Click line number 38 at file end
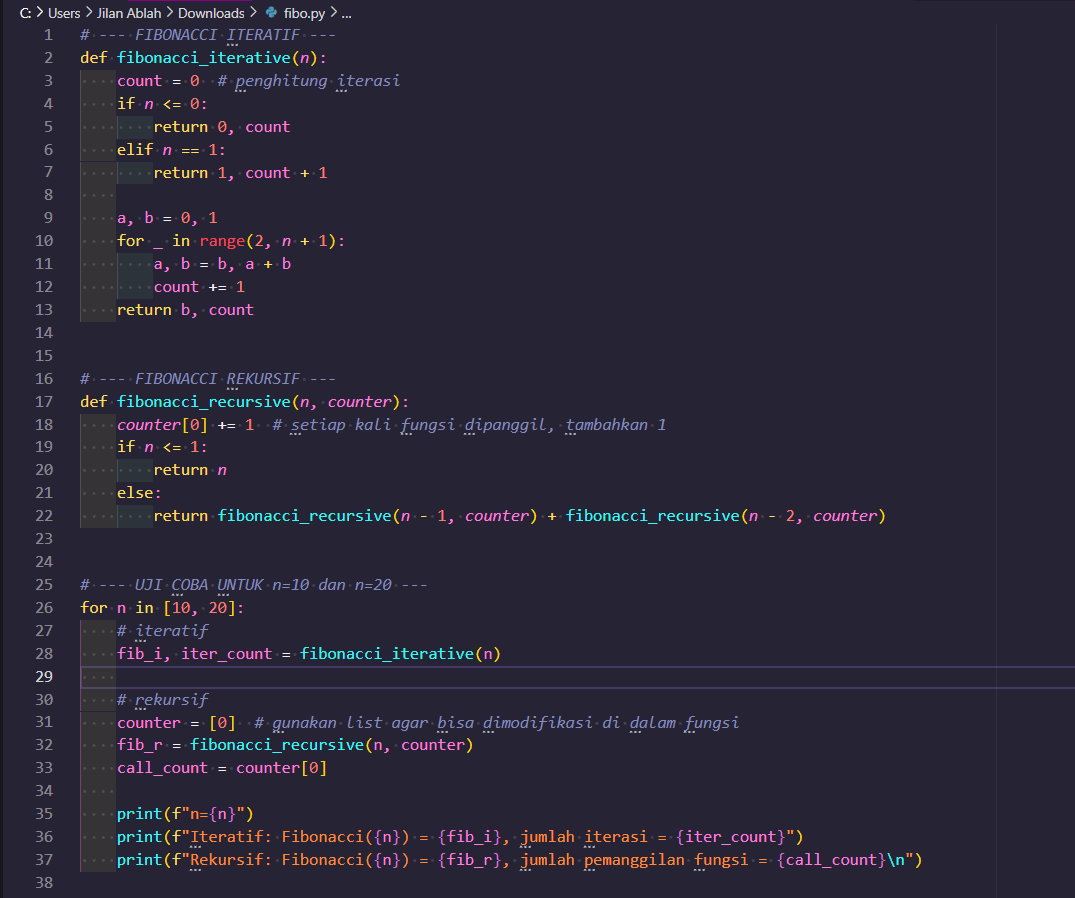Image resolution: width=1075 pixels, height=898 pixels. [43, 883]
